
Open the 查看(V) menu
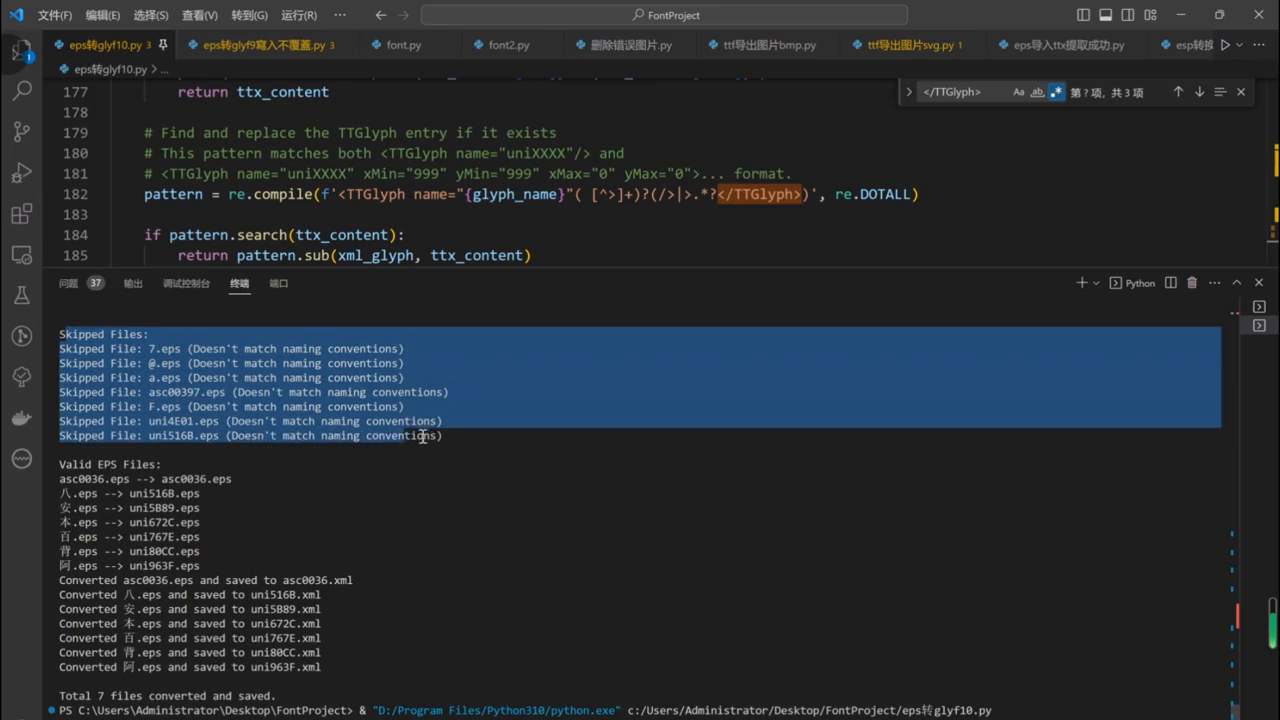(x=200, y=15)
